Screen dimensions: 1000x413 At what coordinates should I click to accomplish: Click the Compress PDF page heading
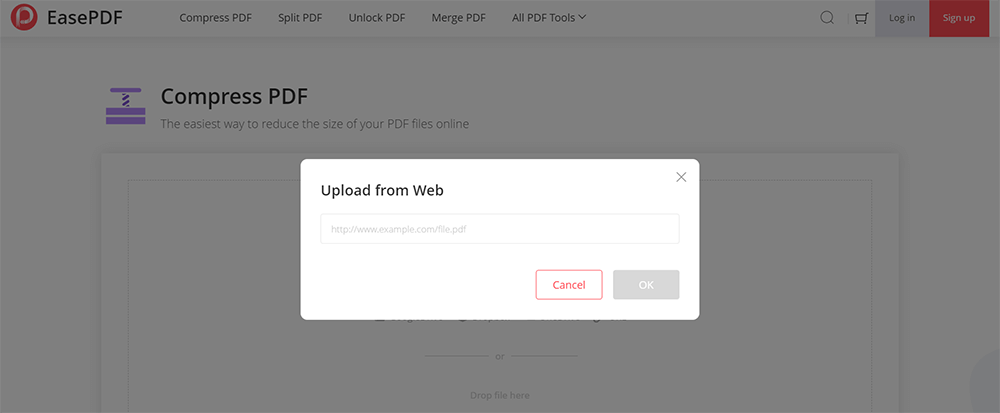[x=234, y=96]
